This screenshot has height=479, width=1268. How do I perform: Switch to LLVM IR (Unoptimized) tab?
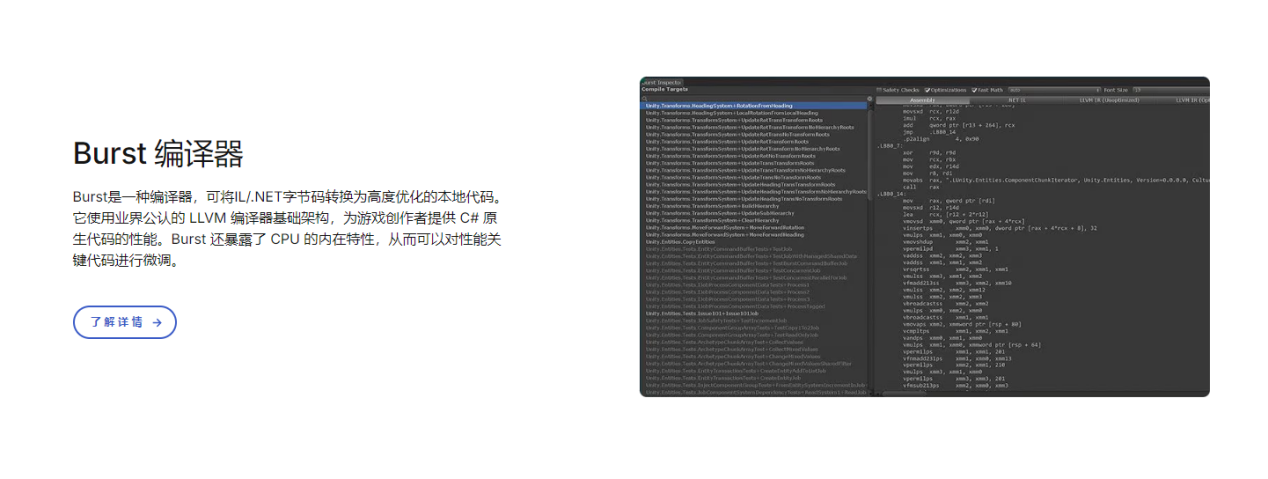tap(1109, 100)
